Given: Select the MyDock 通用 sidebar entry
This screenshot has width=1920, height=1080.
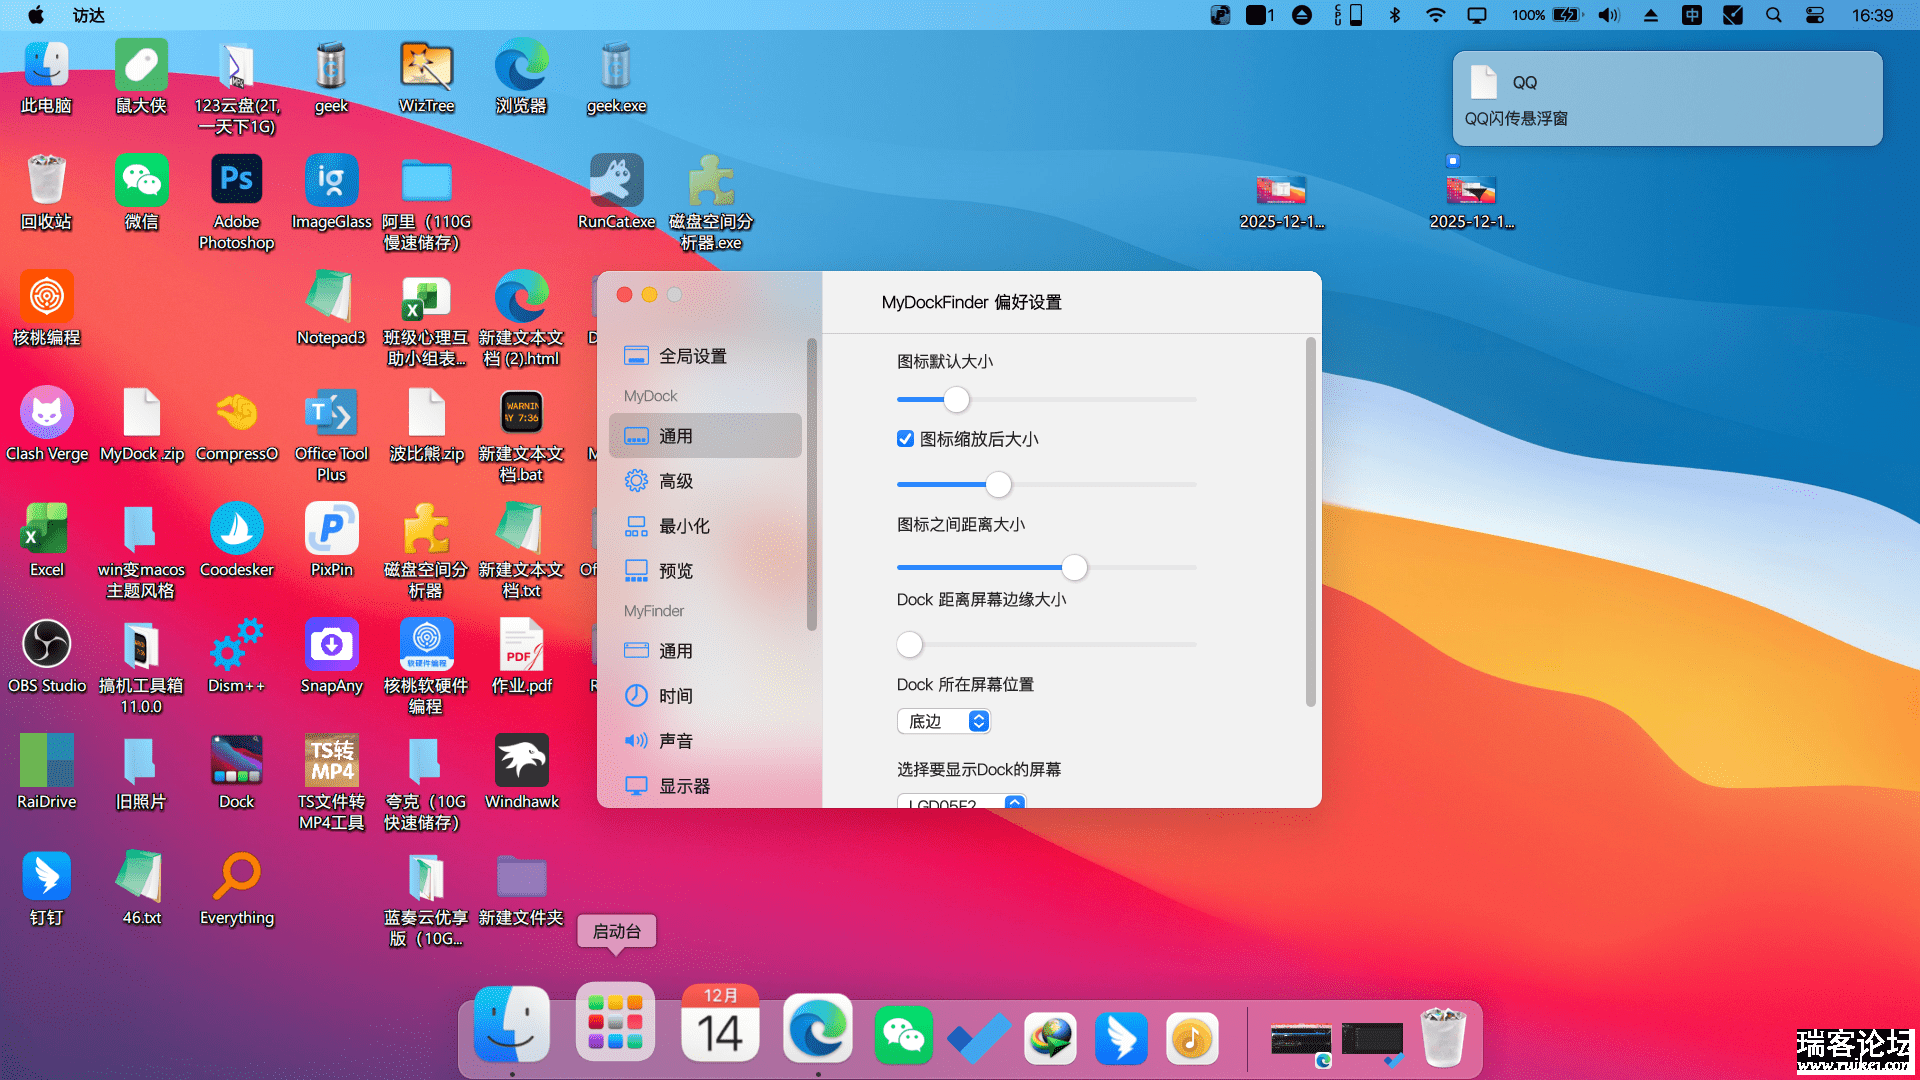Looking at the screenshot, I should [676, 435].
